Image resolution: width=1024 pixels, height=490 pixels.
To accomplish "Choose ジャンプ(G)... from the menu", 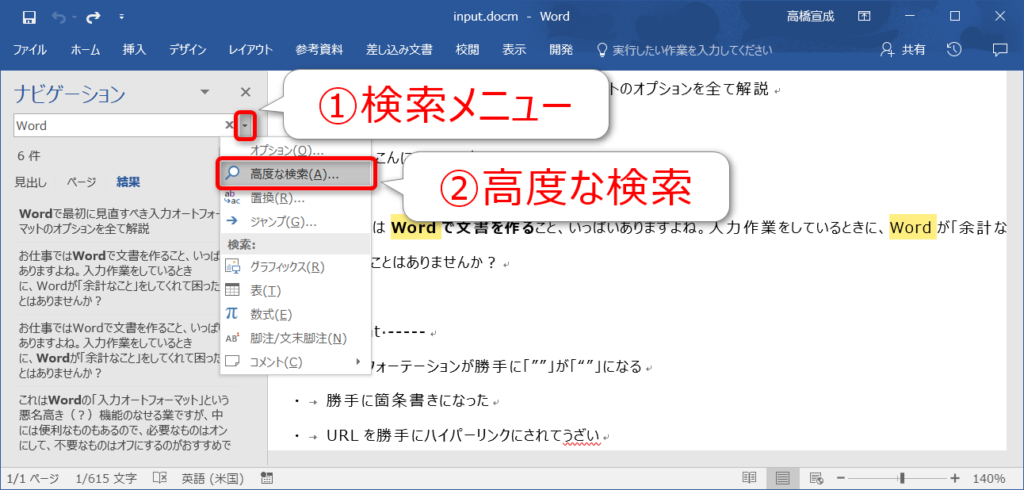I will [296, 221].
